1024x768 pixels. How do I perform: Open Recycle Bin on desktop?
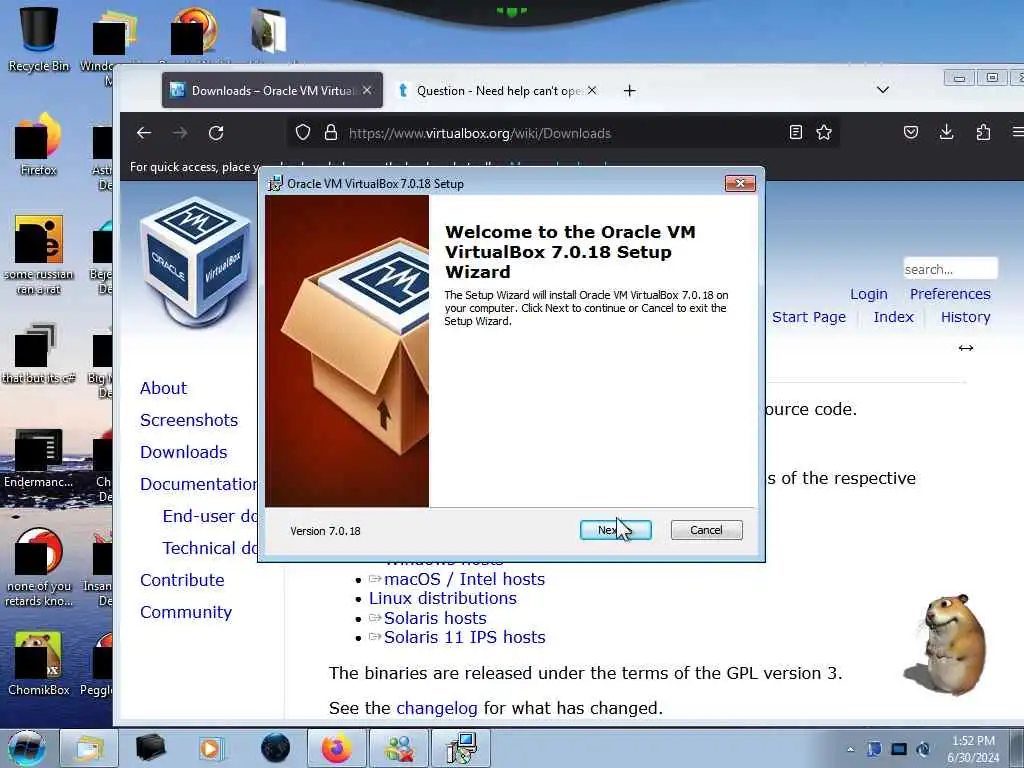tap(39, 38)
